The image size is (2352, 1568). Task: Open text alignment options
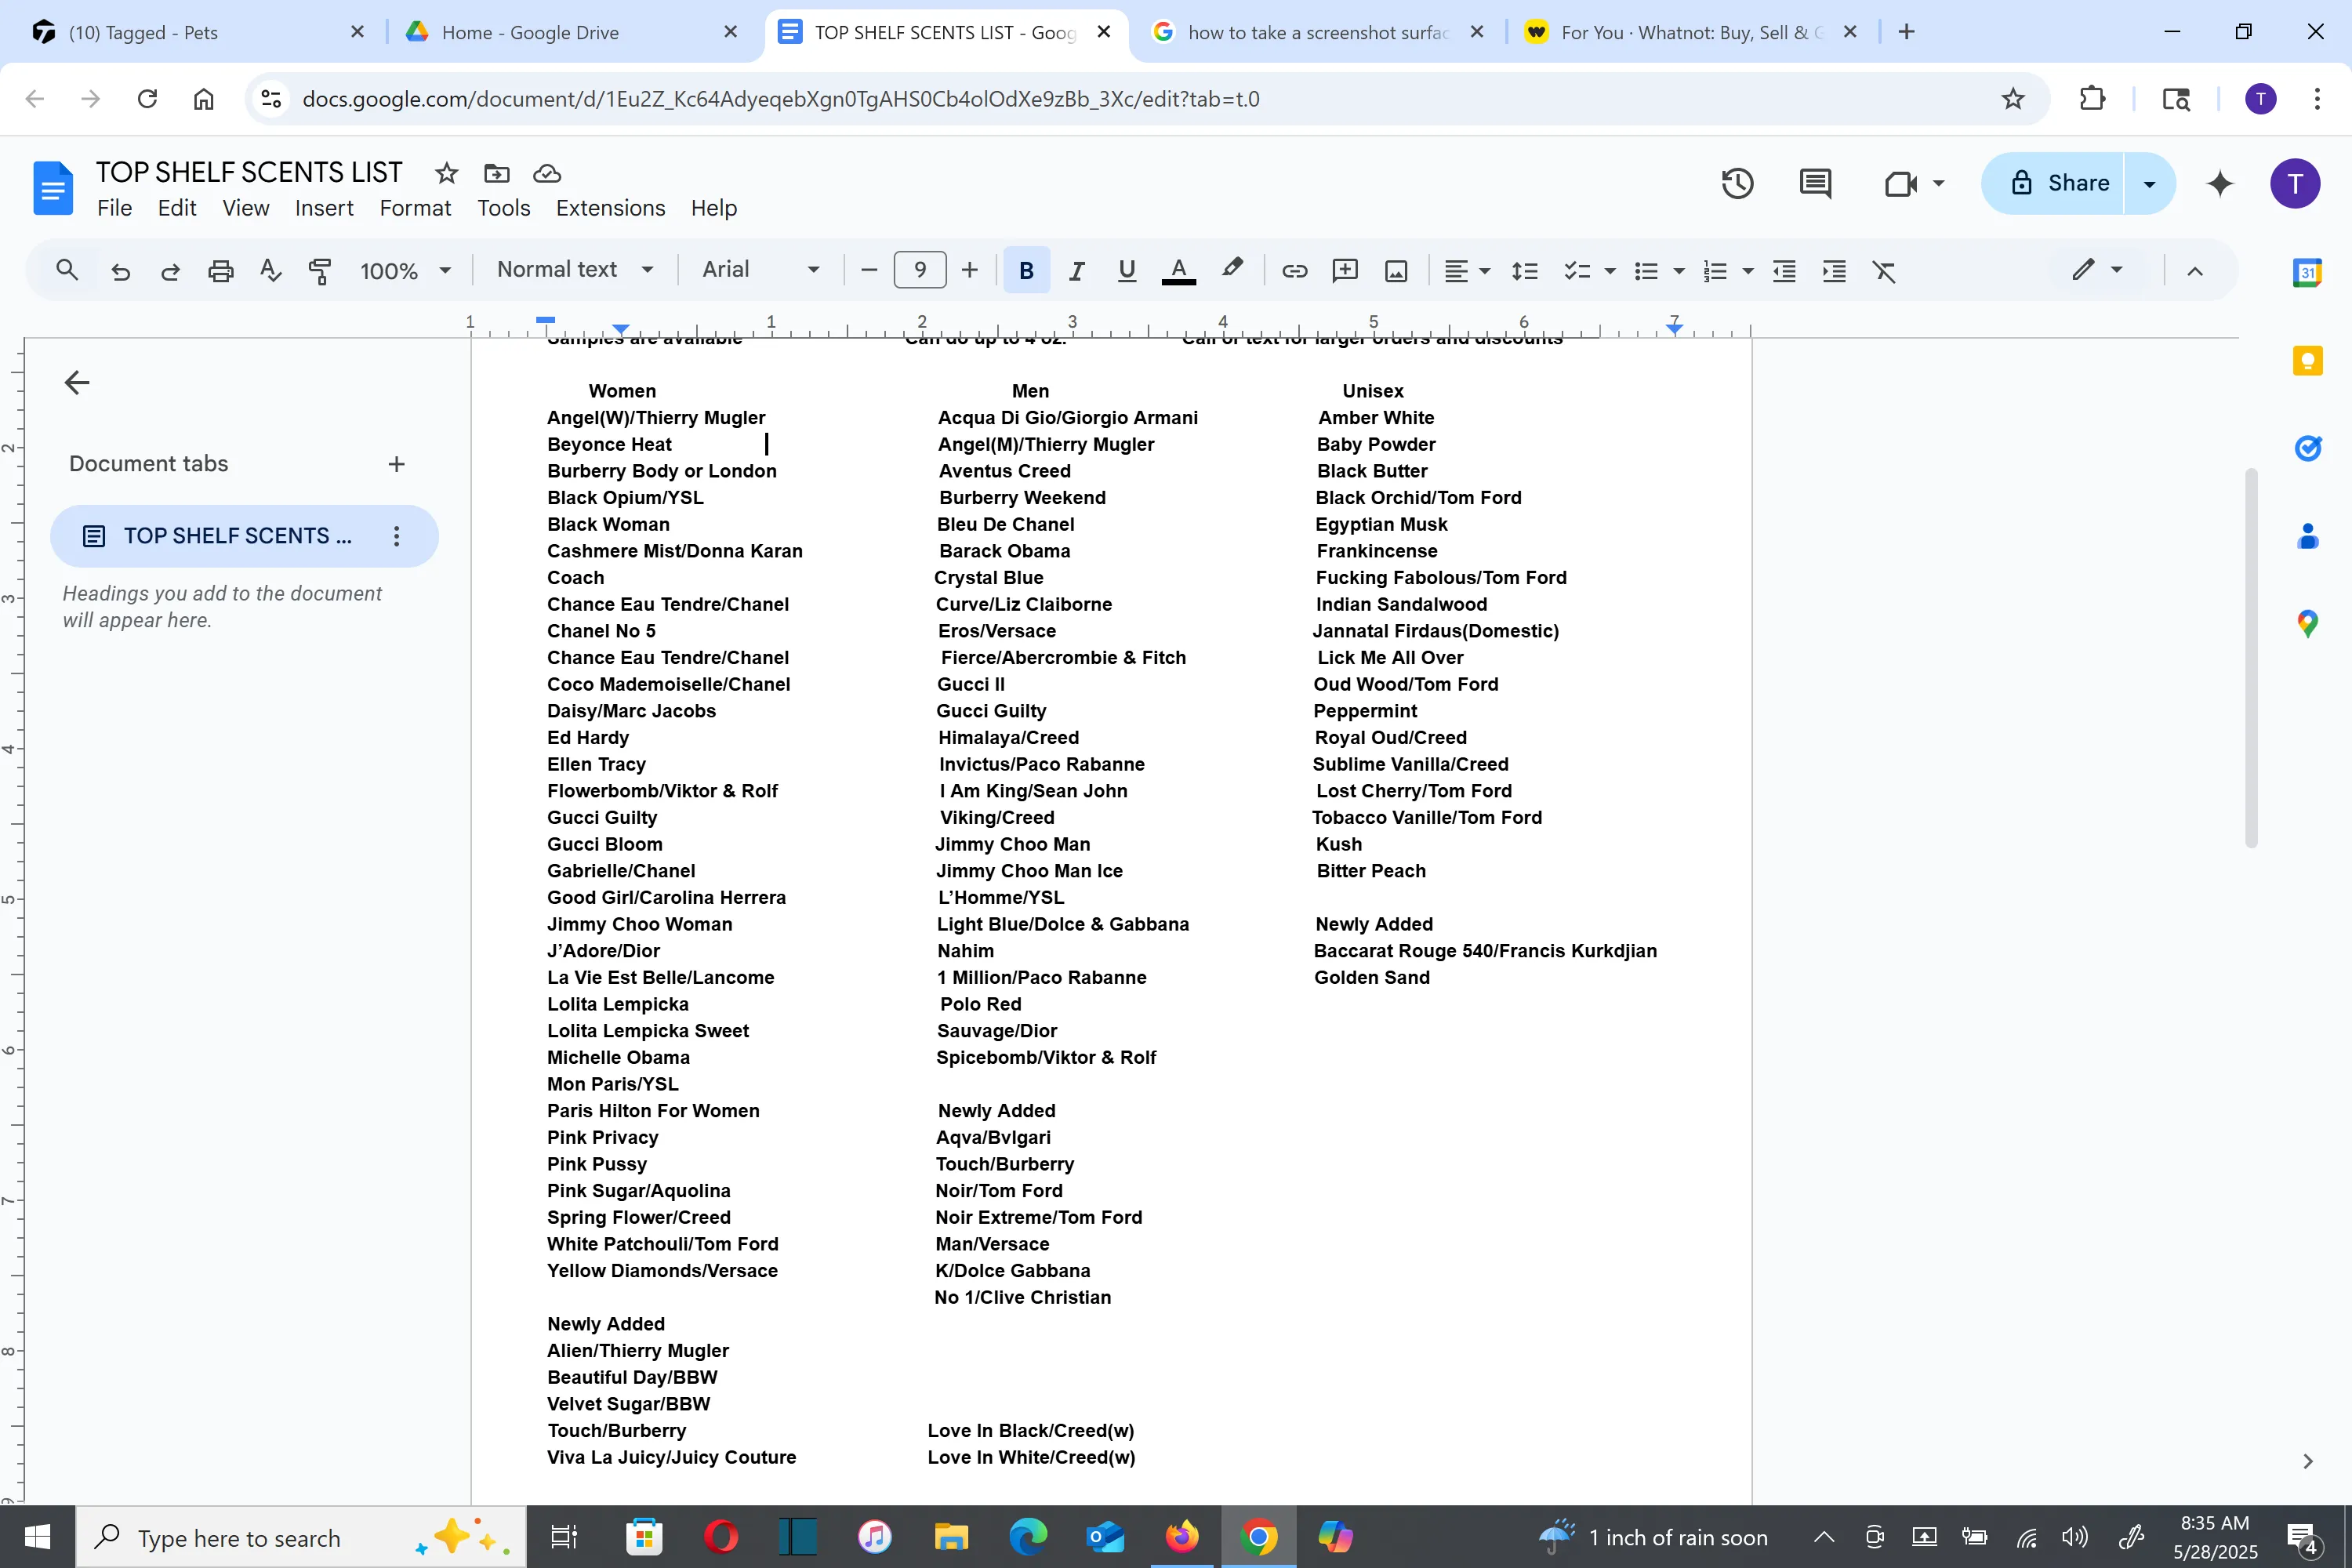(x=1467, y=271)
